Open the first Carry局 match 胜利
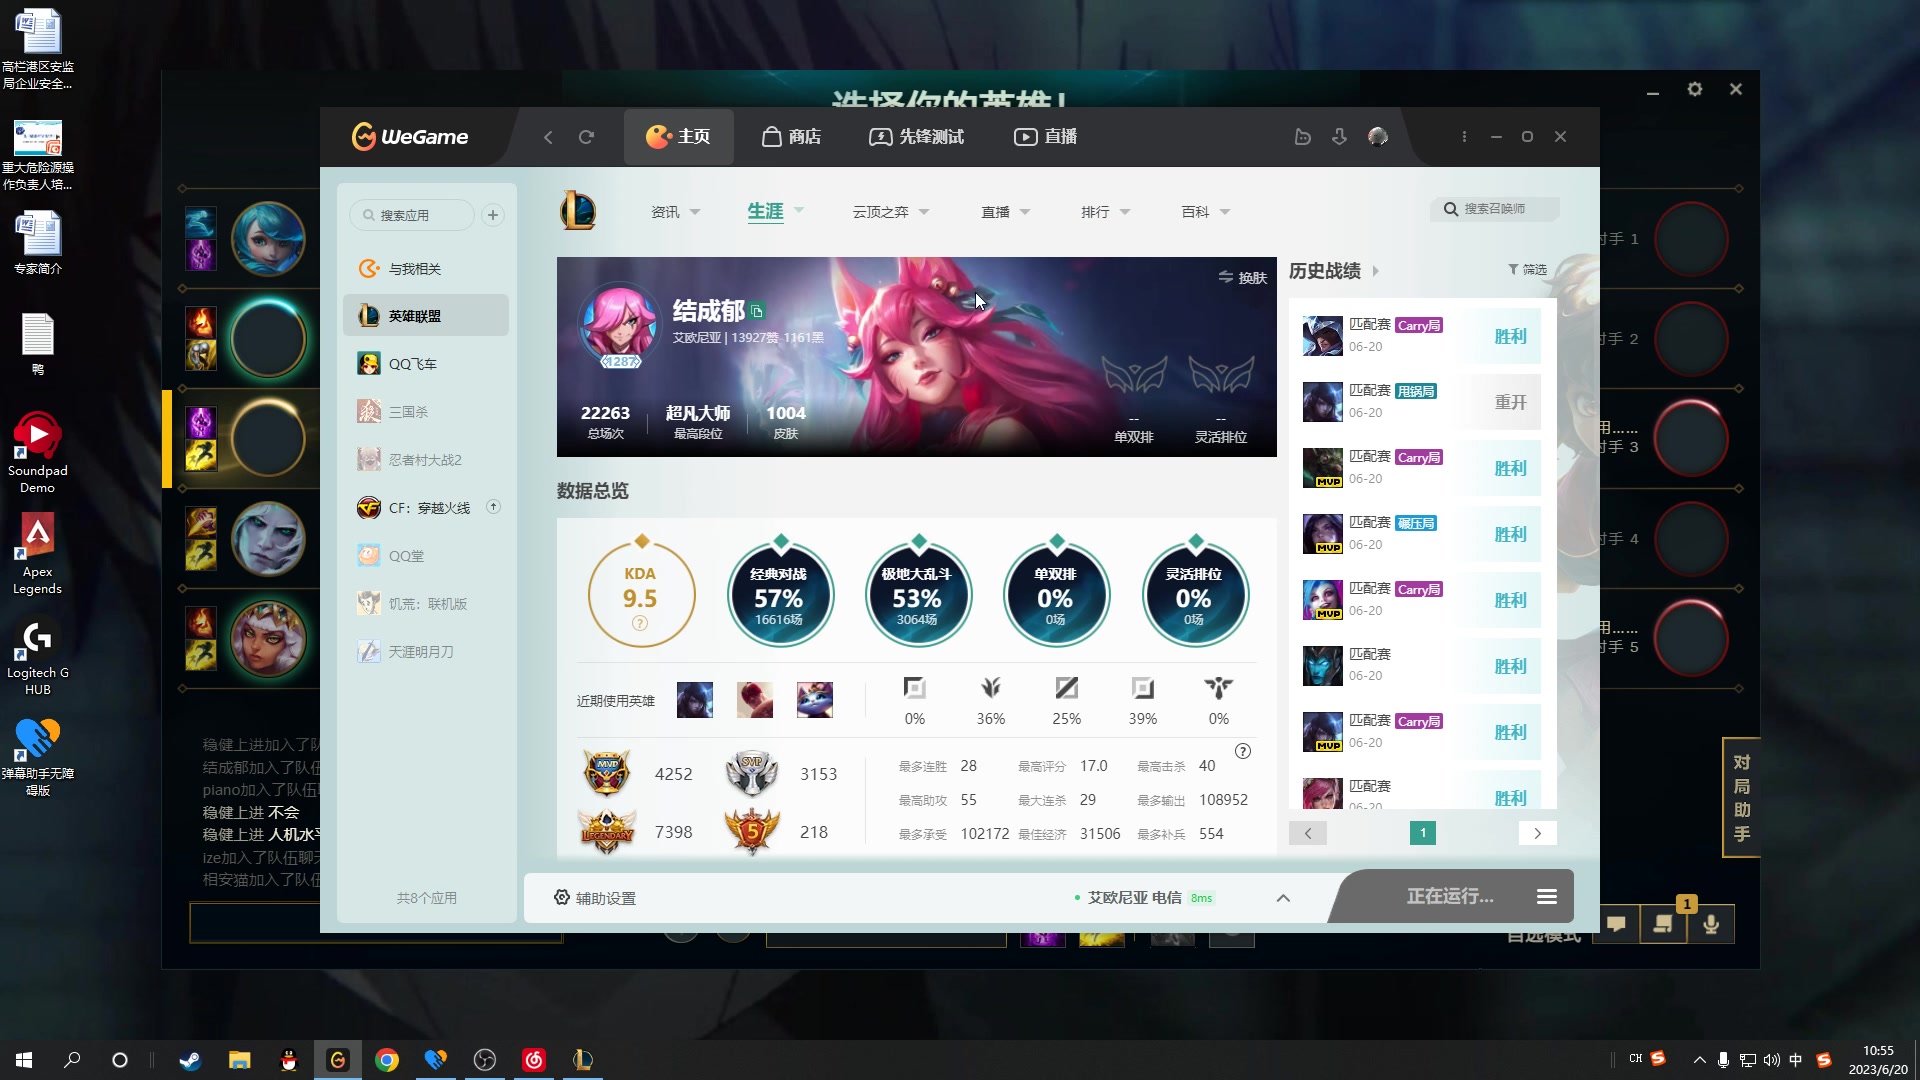Screen dimensions: 1920x1080 1420,336
